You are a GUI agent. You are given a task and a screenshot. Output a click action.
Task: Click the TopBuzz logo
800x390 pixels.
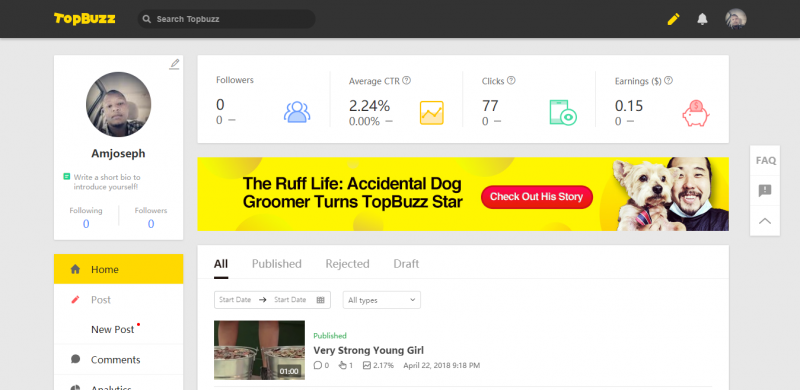(85, 19)
